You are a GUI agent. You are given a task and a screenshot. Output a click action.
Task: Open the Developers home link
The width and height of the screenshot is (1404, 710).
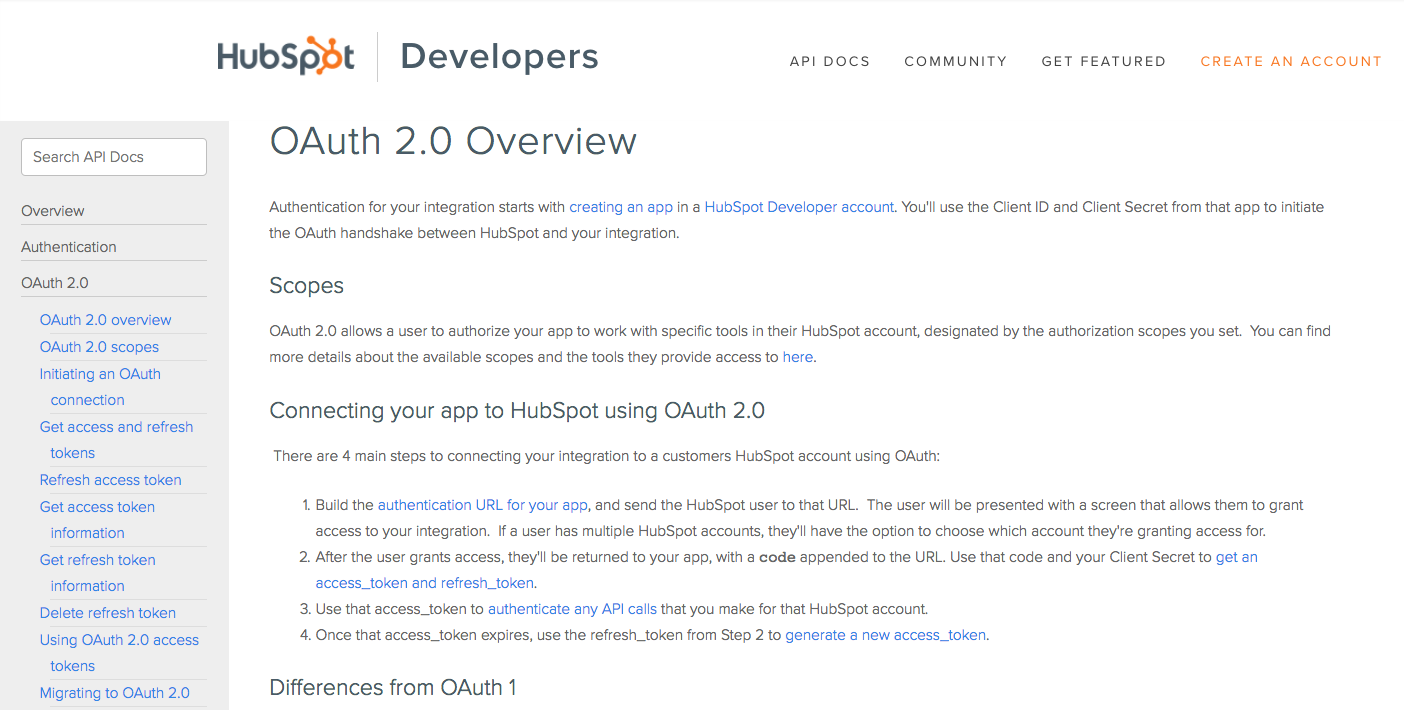(x=499, y=57)
